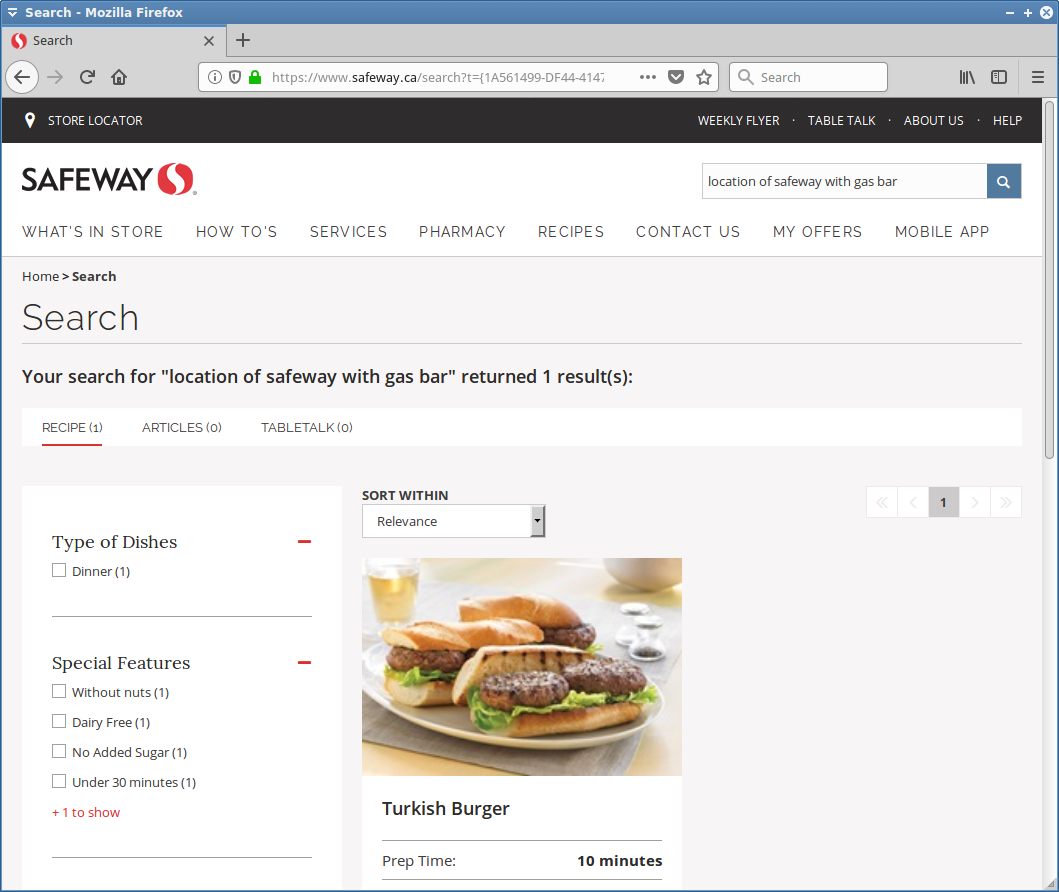The width and height of the screenshot is (1059, 892).
Task: Open the MOBILE APP page
Action: click(941, 232)
